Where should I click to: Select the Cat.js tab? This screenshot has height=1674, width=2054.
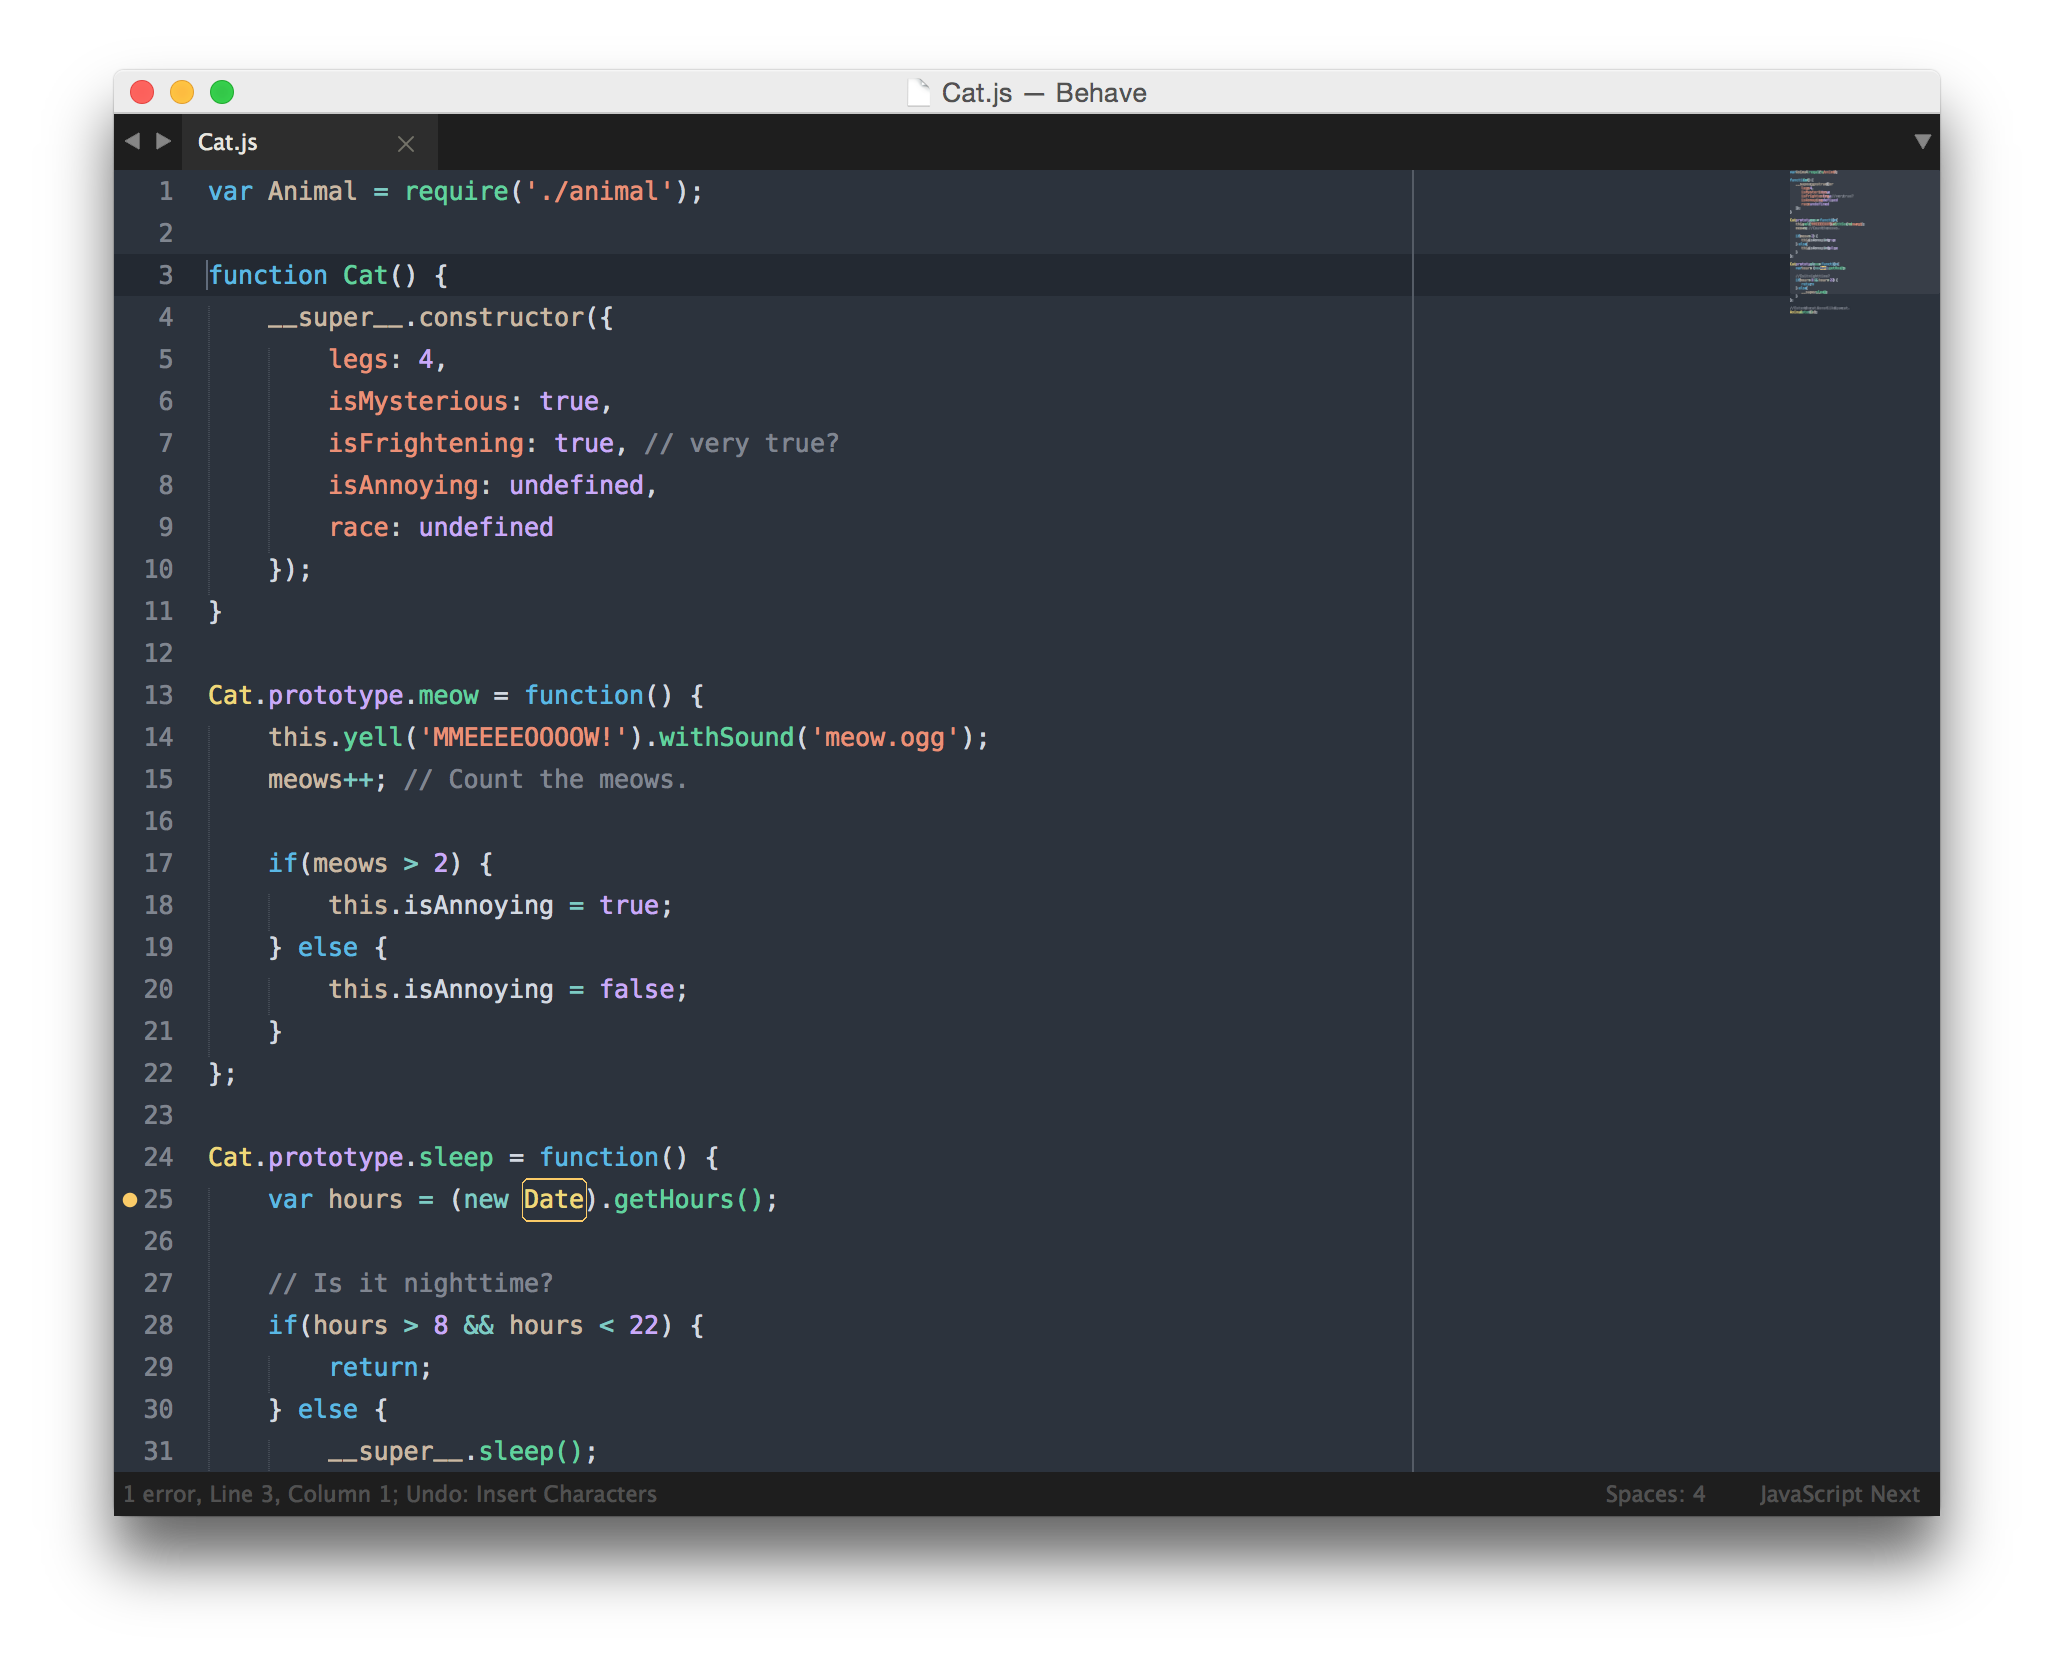tap(228, 142)
